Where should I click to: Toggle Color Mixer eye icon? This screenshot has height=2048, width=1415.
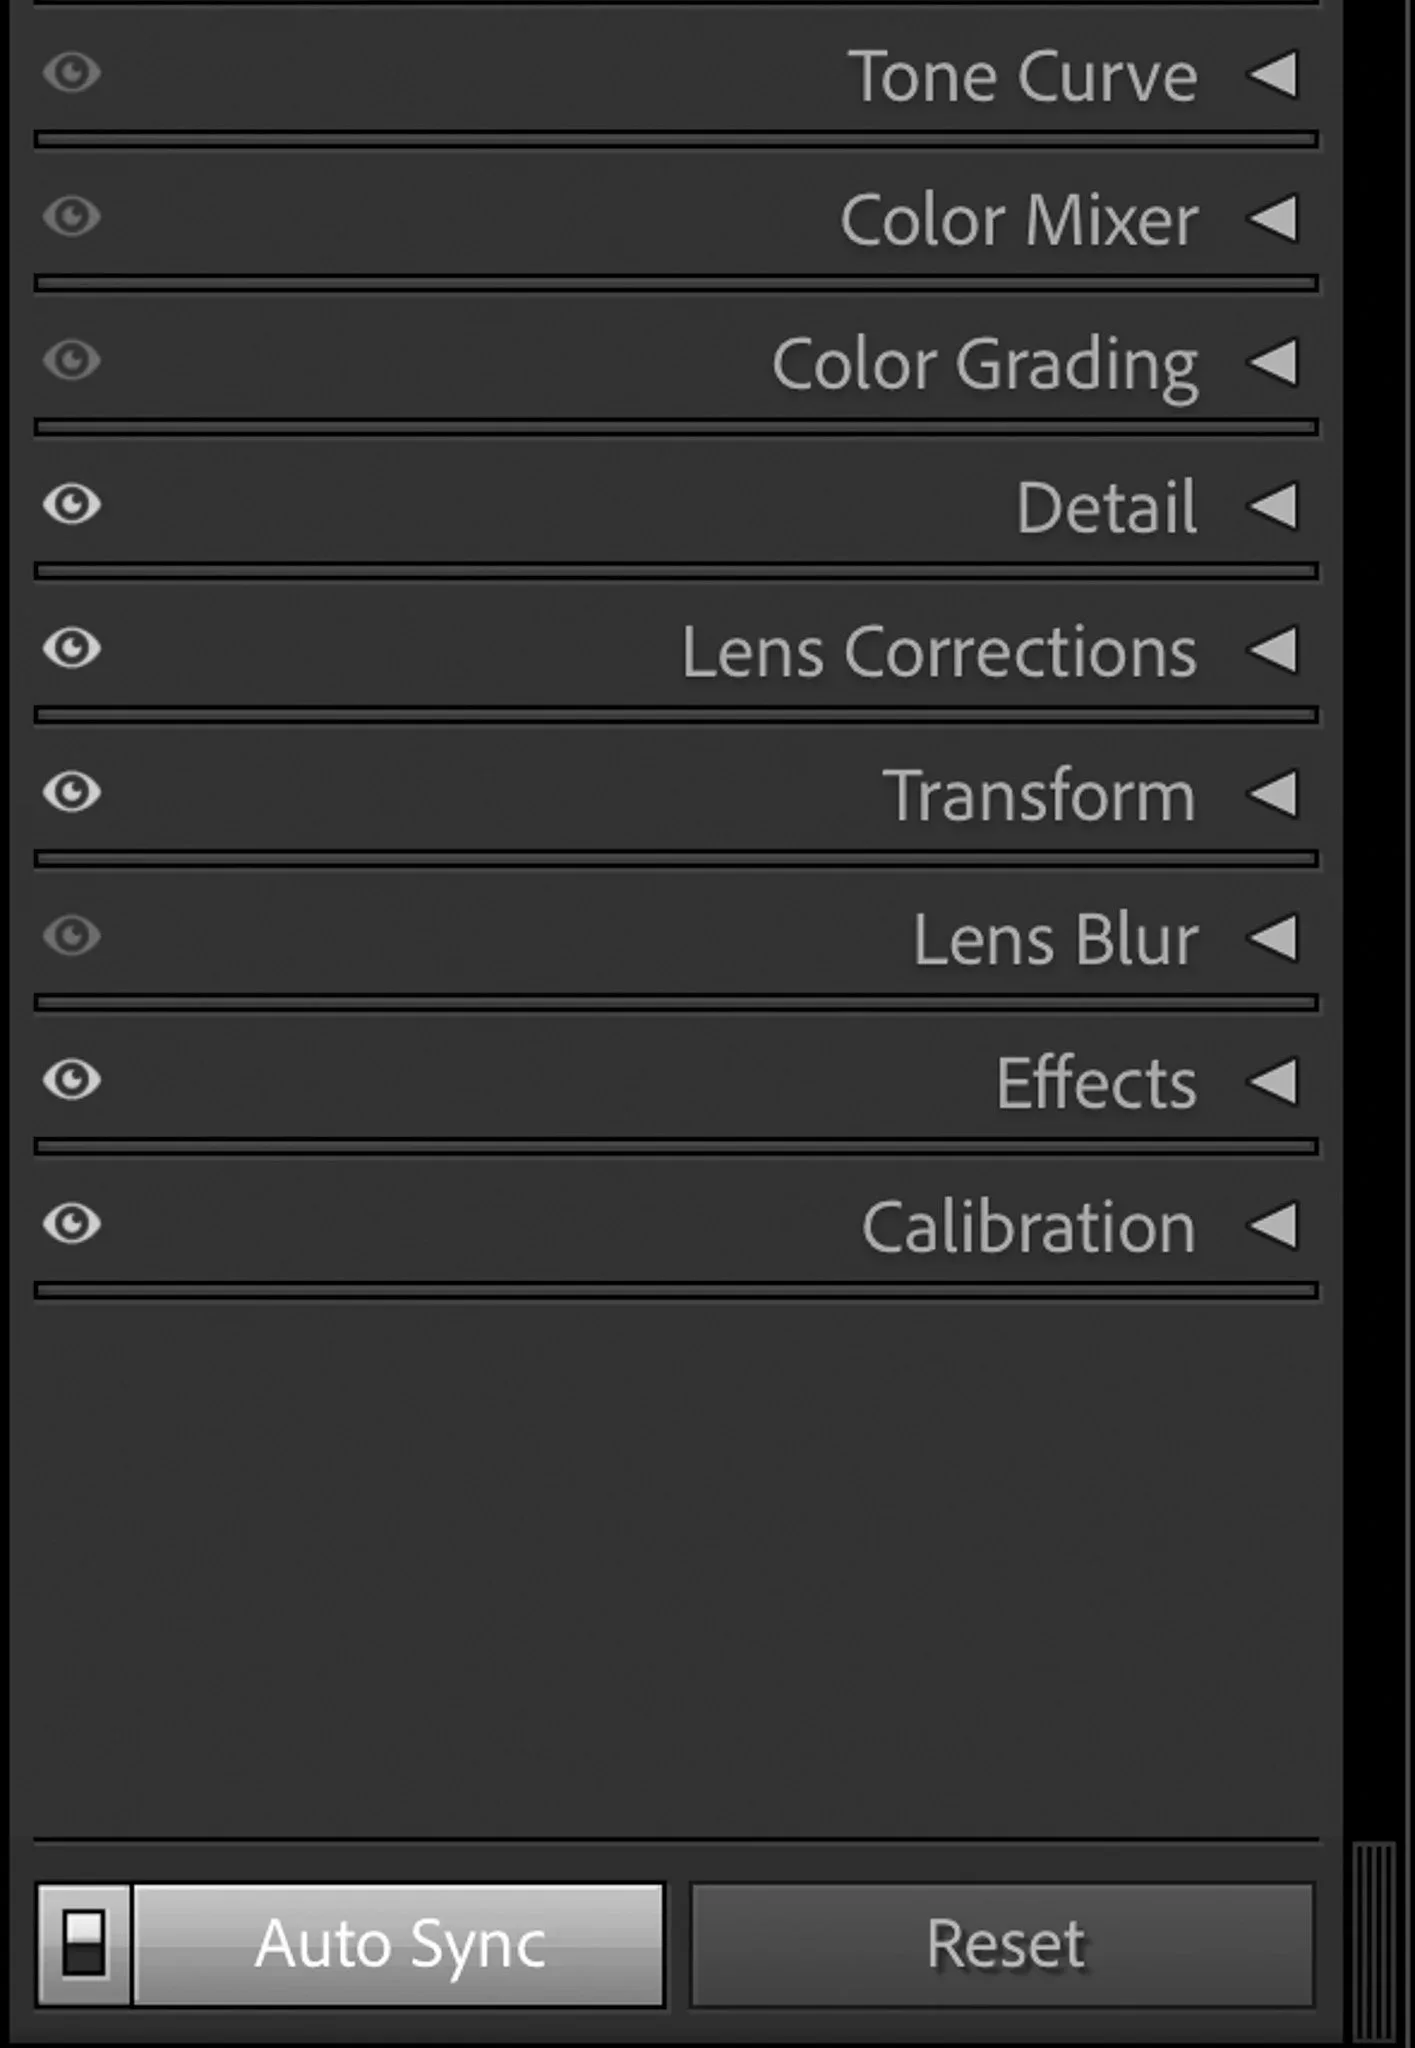point(72,216)
